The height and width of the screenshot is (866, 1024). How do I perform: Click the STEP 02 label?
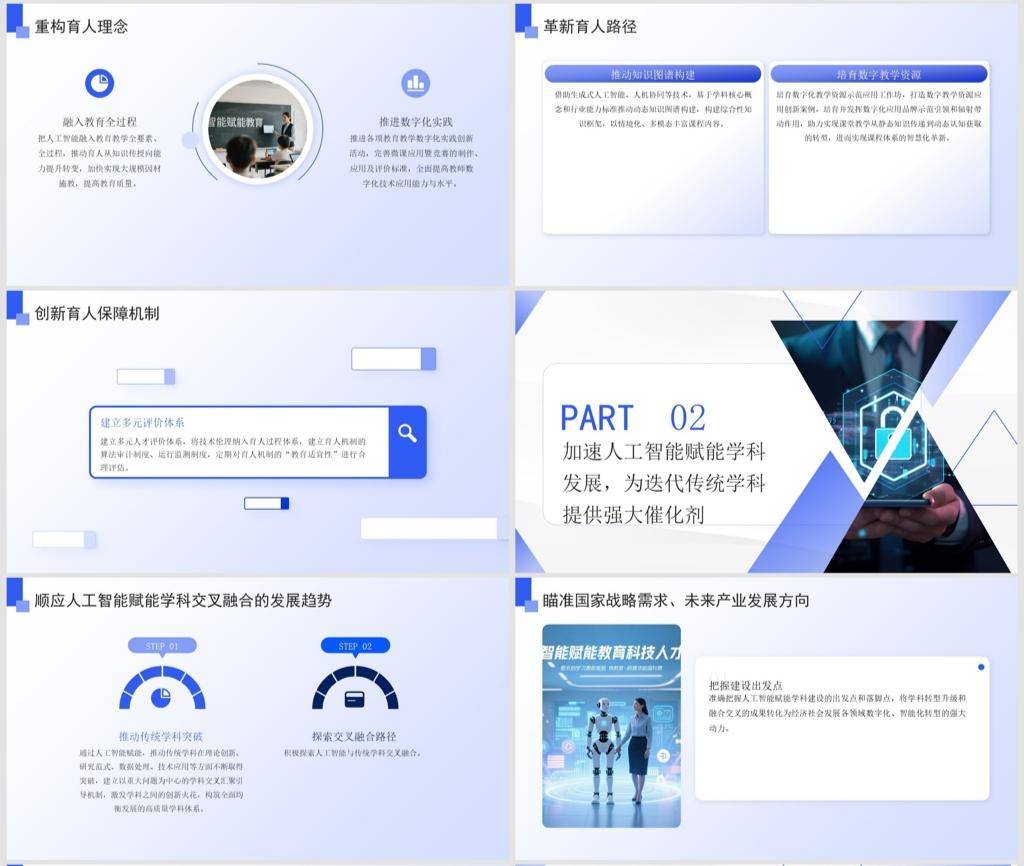pos(354,646)
